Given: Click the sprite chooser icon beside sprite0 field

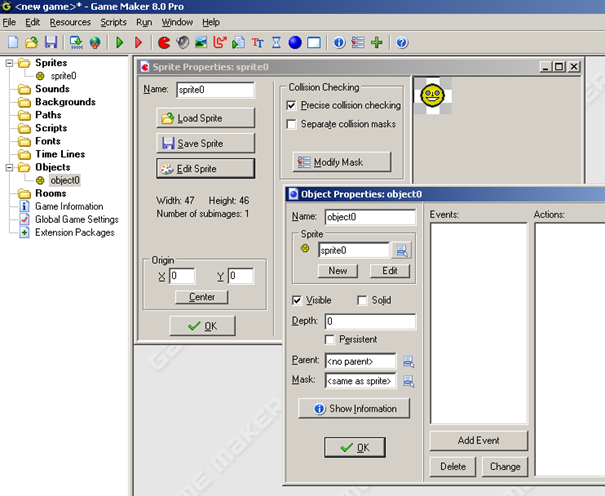Looking at the screenshot, I should (x=401, y=250).
